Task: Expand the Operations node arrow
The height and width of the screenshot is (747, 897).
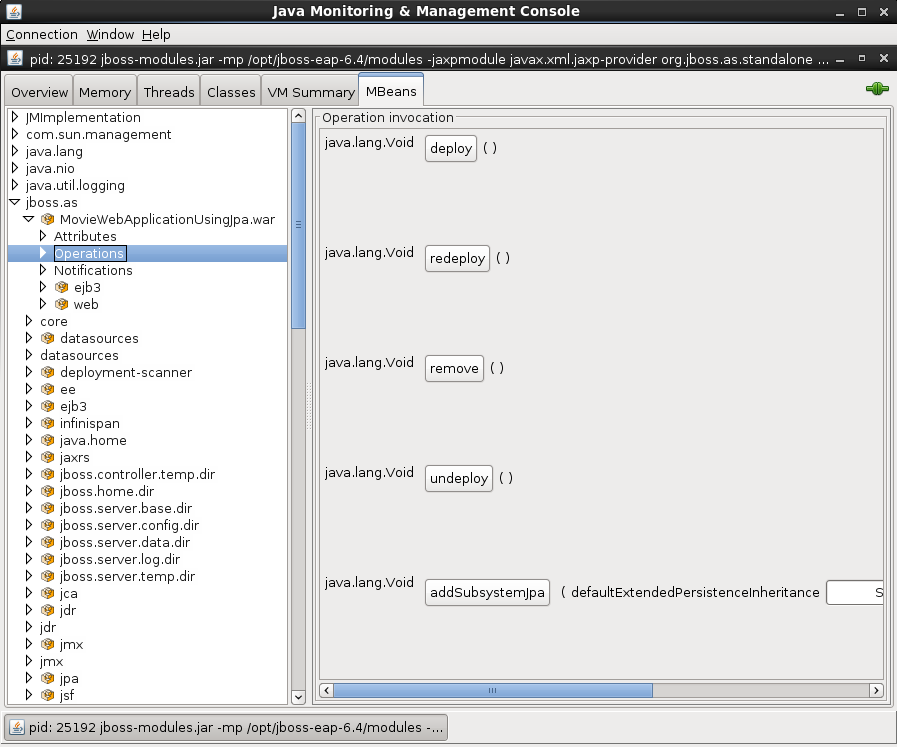Action: [43, 253]
